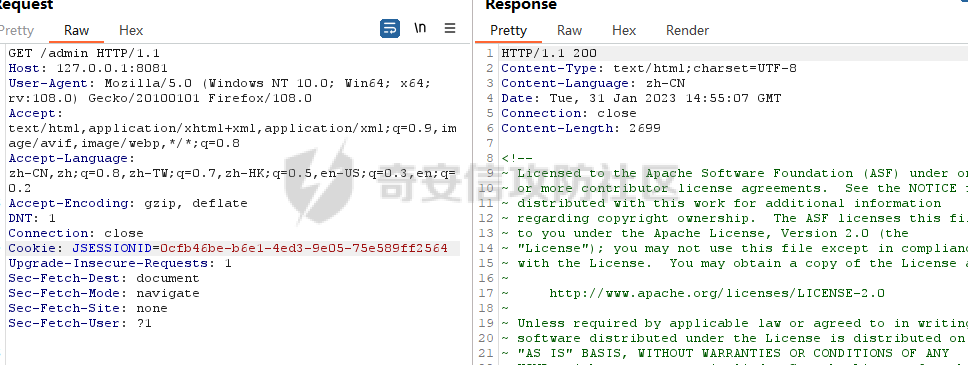Click the Host header value 127.0.0.1:8081
968x365 pixels.
coord(112,68)
